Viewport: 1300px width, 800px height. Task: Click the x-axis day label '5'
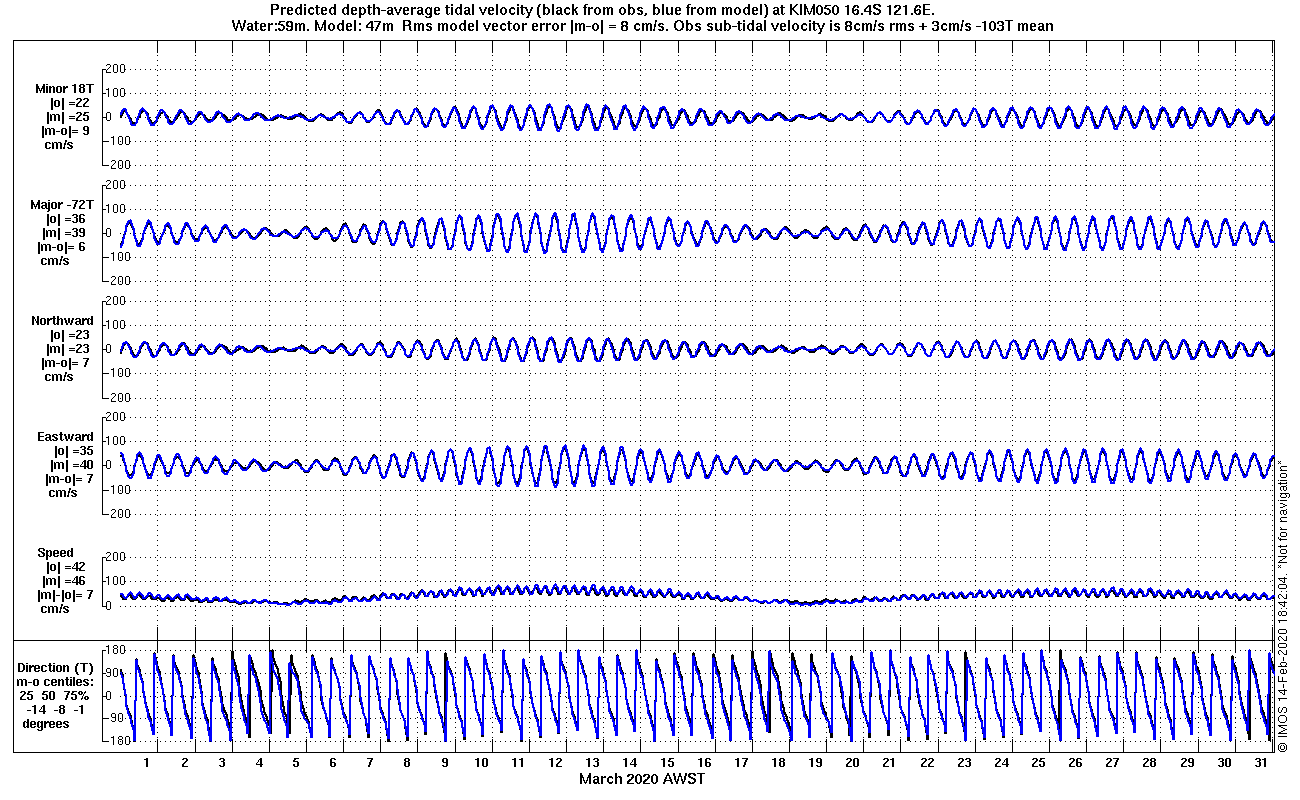coord(295,763)
